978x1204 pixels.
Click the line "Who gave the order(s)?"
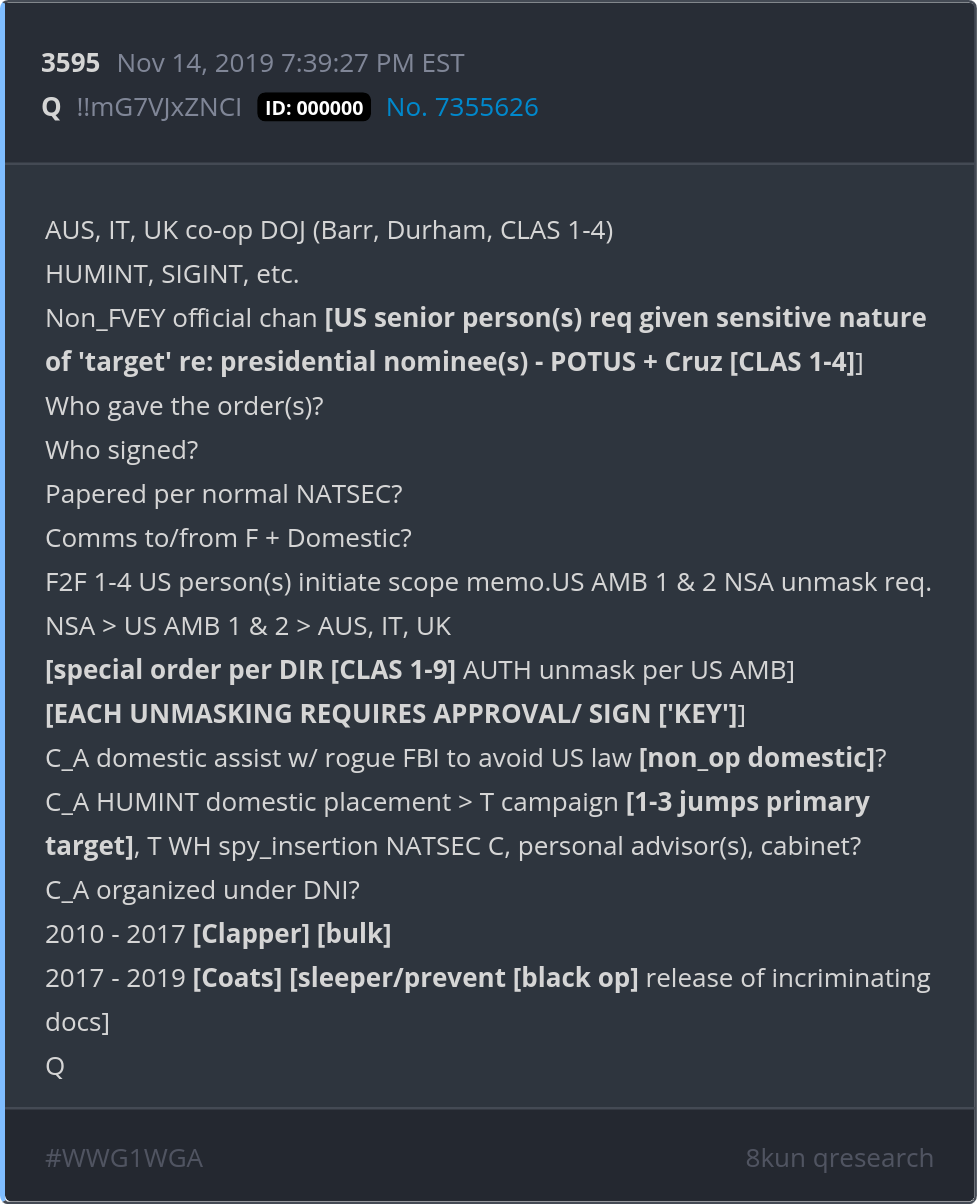point(185,406)
